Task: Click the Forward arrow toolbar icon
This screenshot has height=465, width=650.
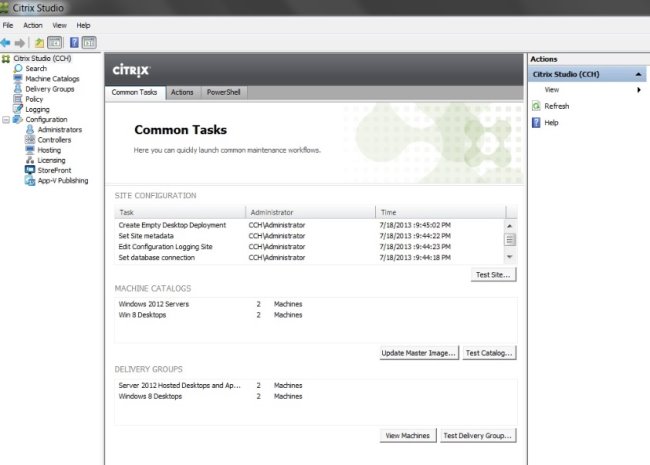Action: point(19,43)
